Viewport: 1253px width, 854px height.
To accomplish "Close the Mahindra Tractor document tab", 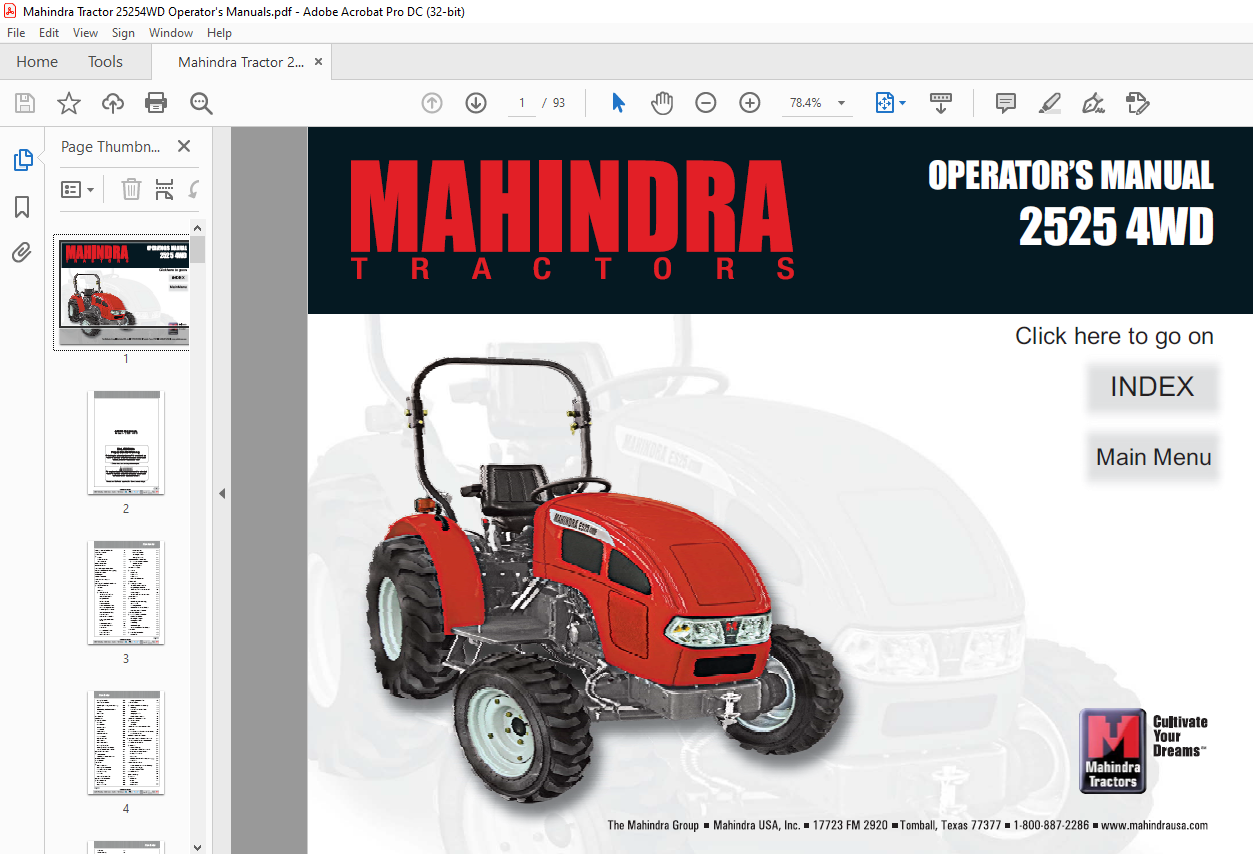I will tap(319, 62).
